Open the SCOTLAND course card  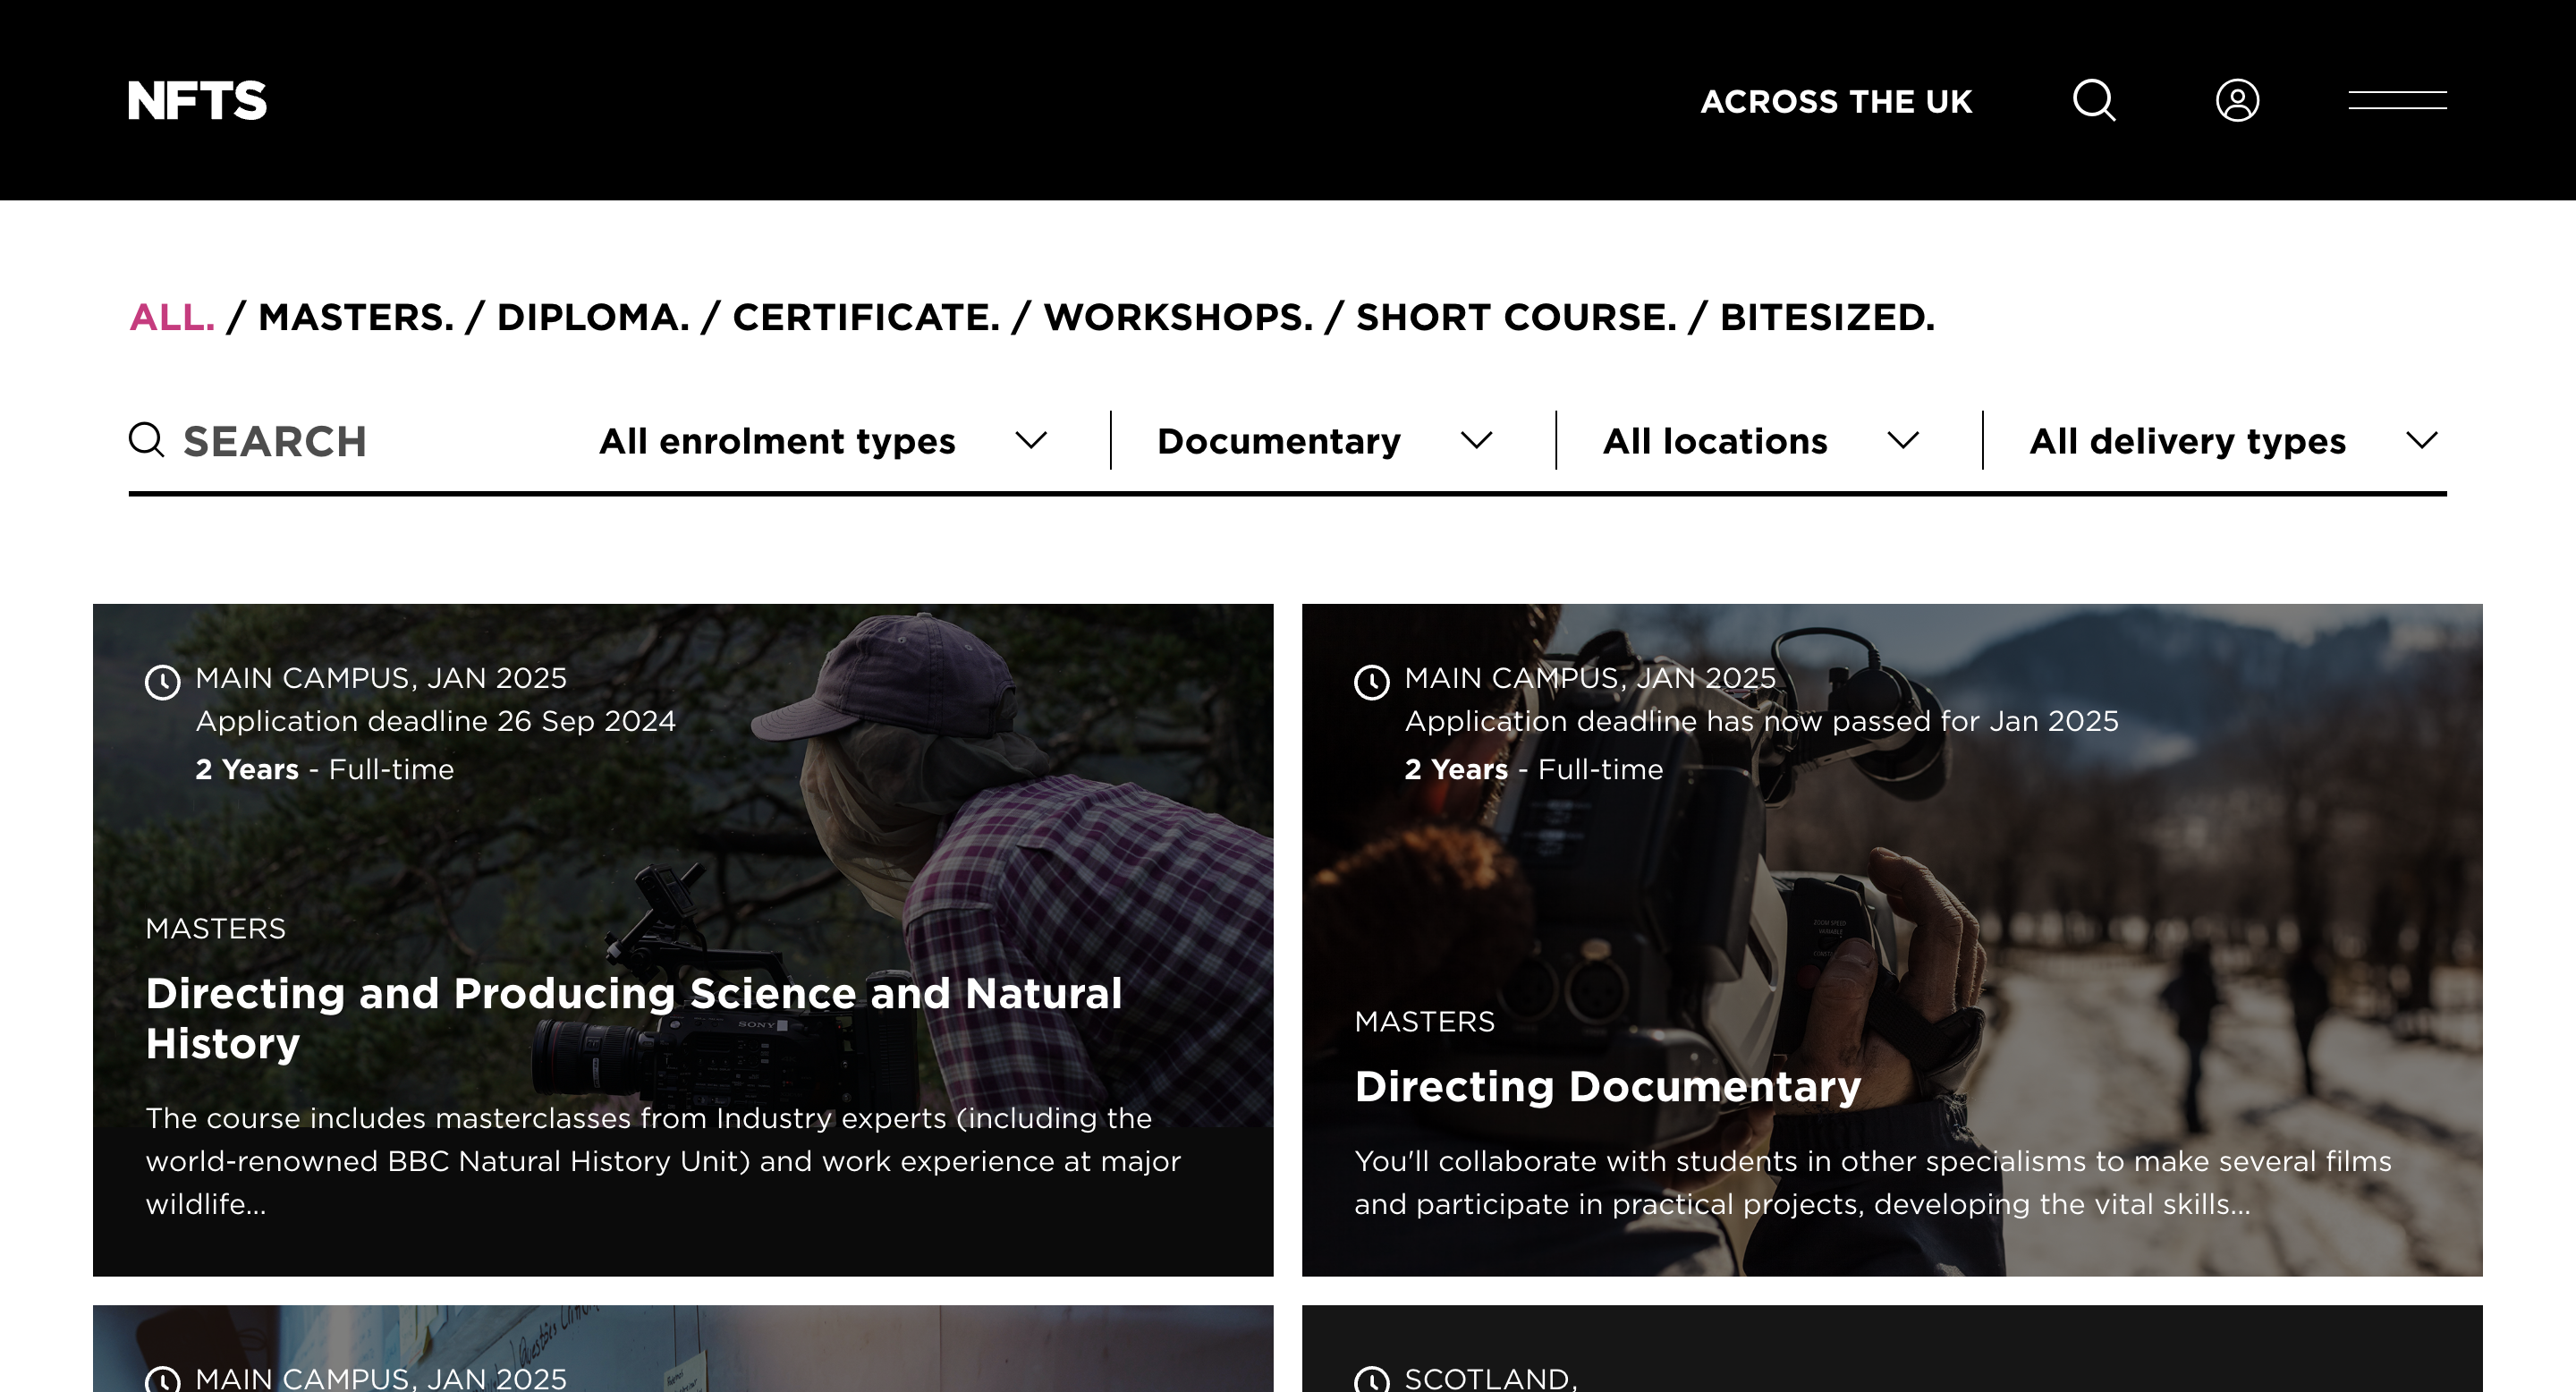coord(1892,1348)
